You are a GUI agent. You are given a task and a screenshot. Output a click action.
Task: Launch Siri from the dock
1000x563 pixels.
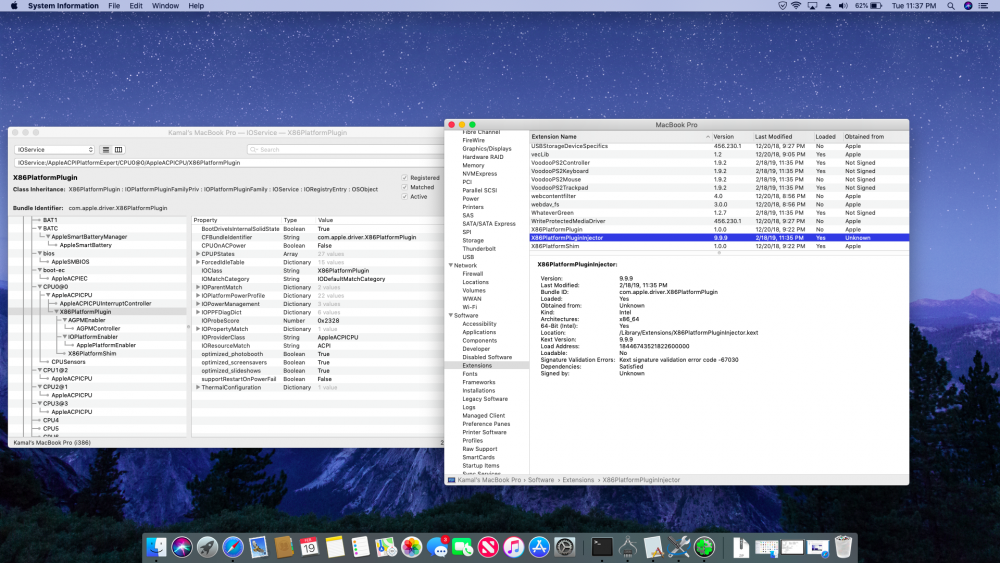coord(182,547)
